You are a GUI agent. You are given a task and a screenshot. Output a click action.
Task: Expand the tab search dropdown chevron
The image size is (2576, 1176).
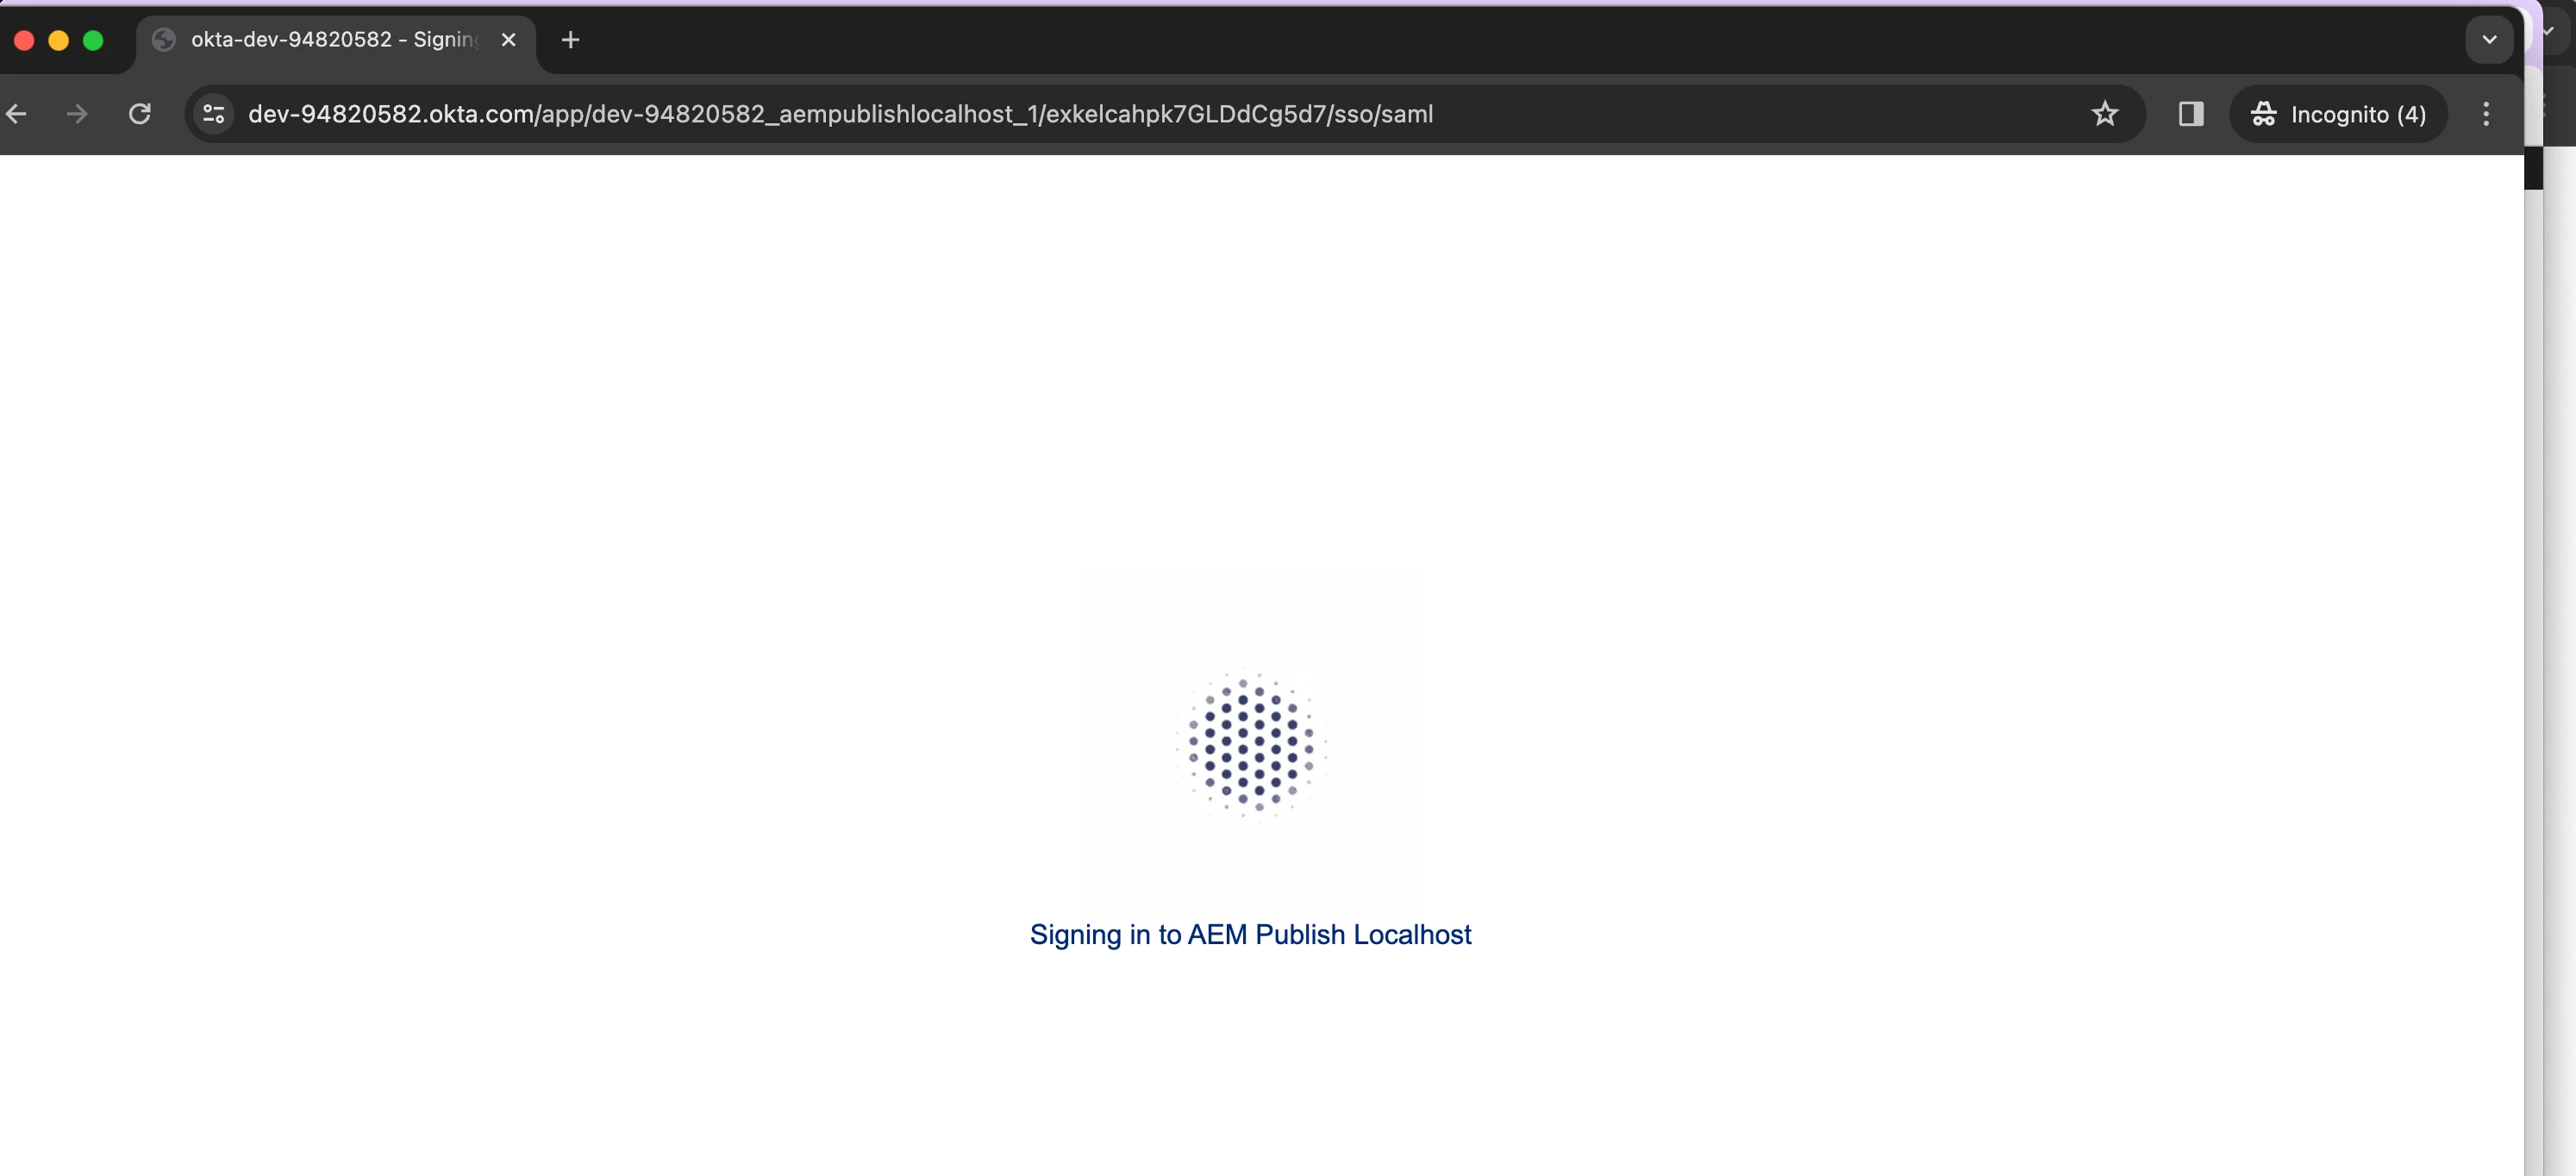(2489, 40)
